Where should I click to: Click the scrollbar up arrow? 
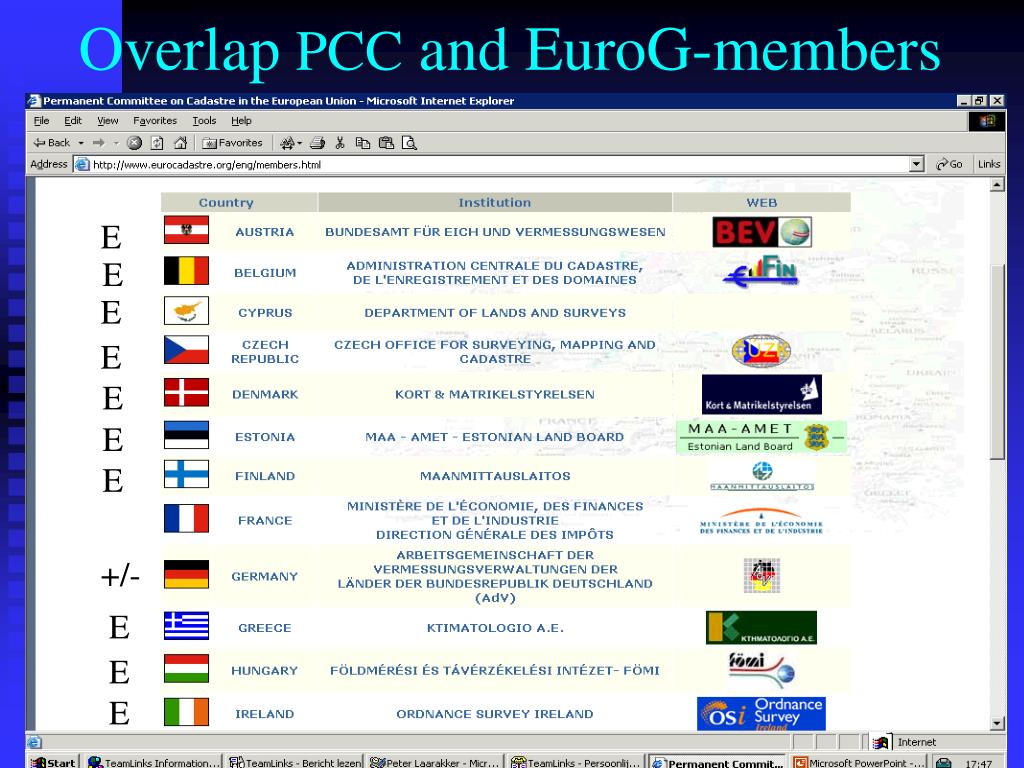coord(997,185)
